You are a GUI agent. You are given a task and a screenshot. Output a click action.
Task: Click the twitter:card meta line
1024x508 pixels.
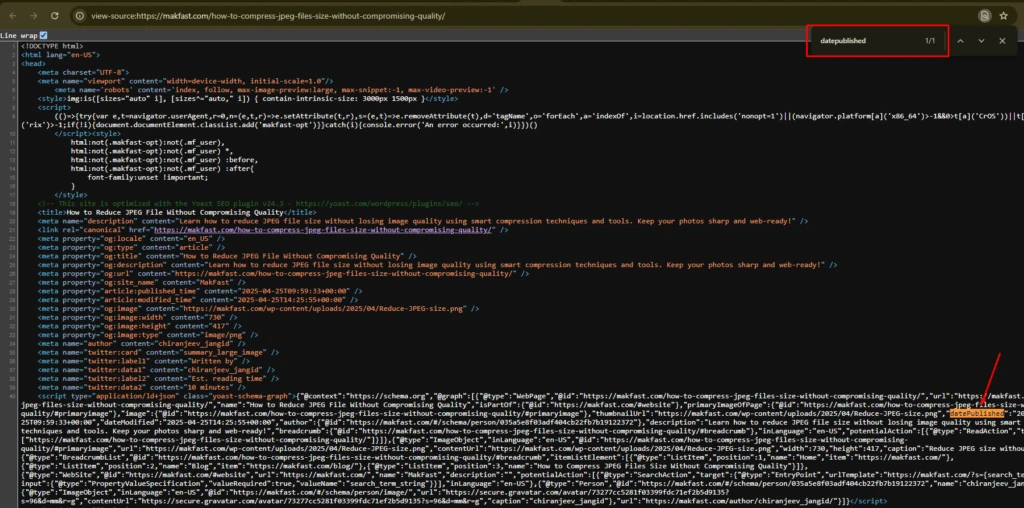[159, 352]
